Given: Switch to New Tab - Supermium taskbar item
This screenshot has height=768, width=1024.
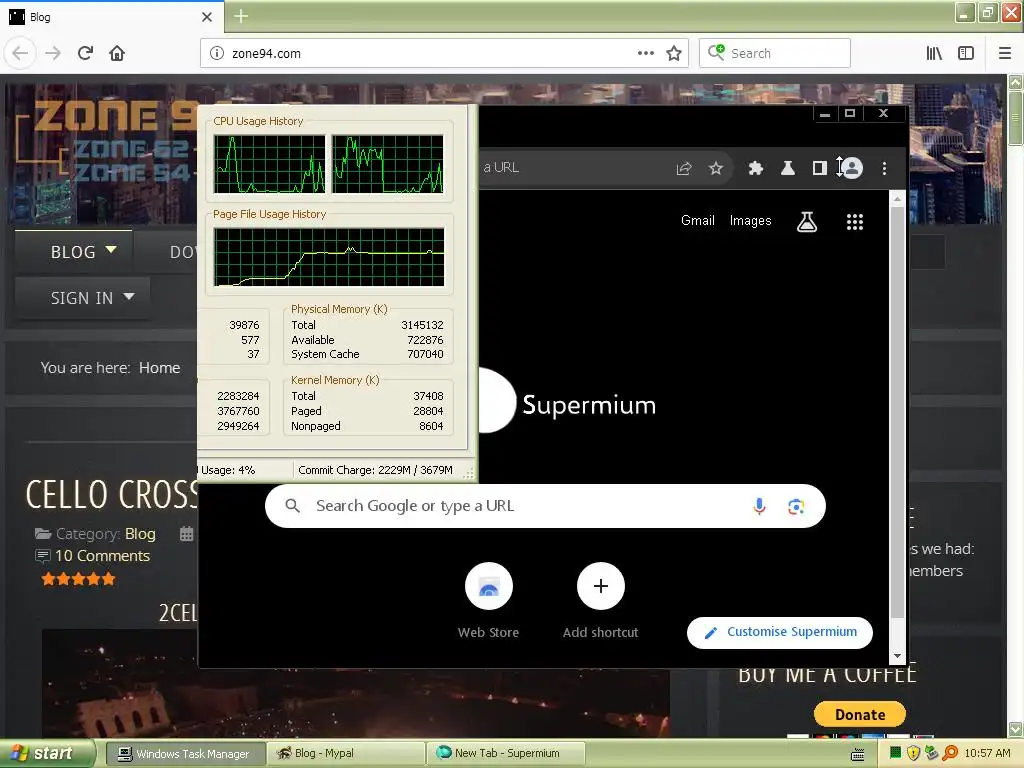Looking at the screenshot, I should coord(505,754).
